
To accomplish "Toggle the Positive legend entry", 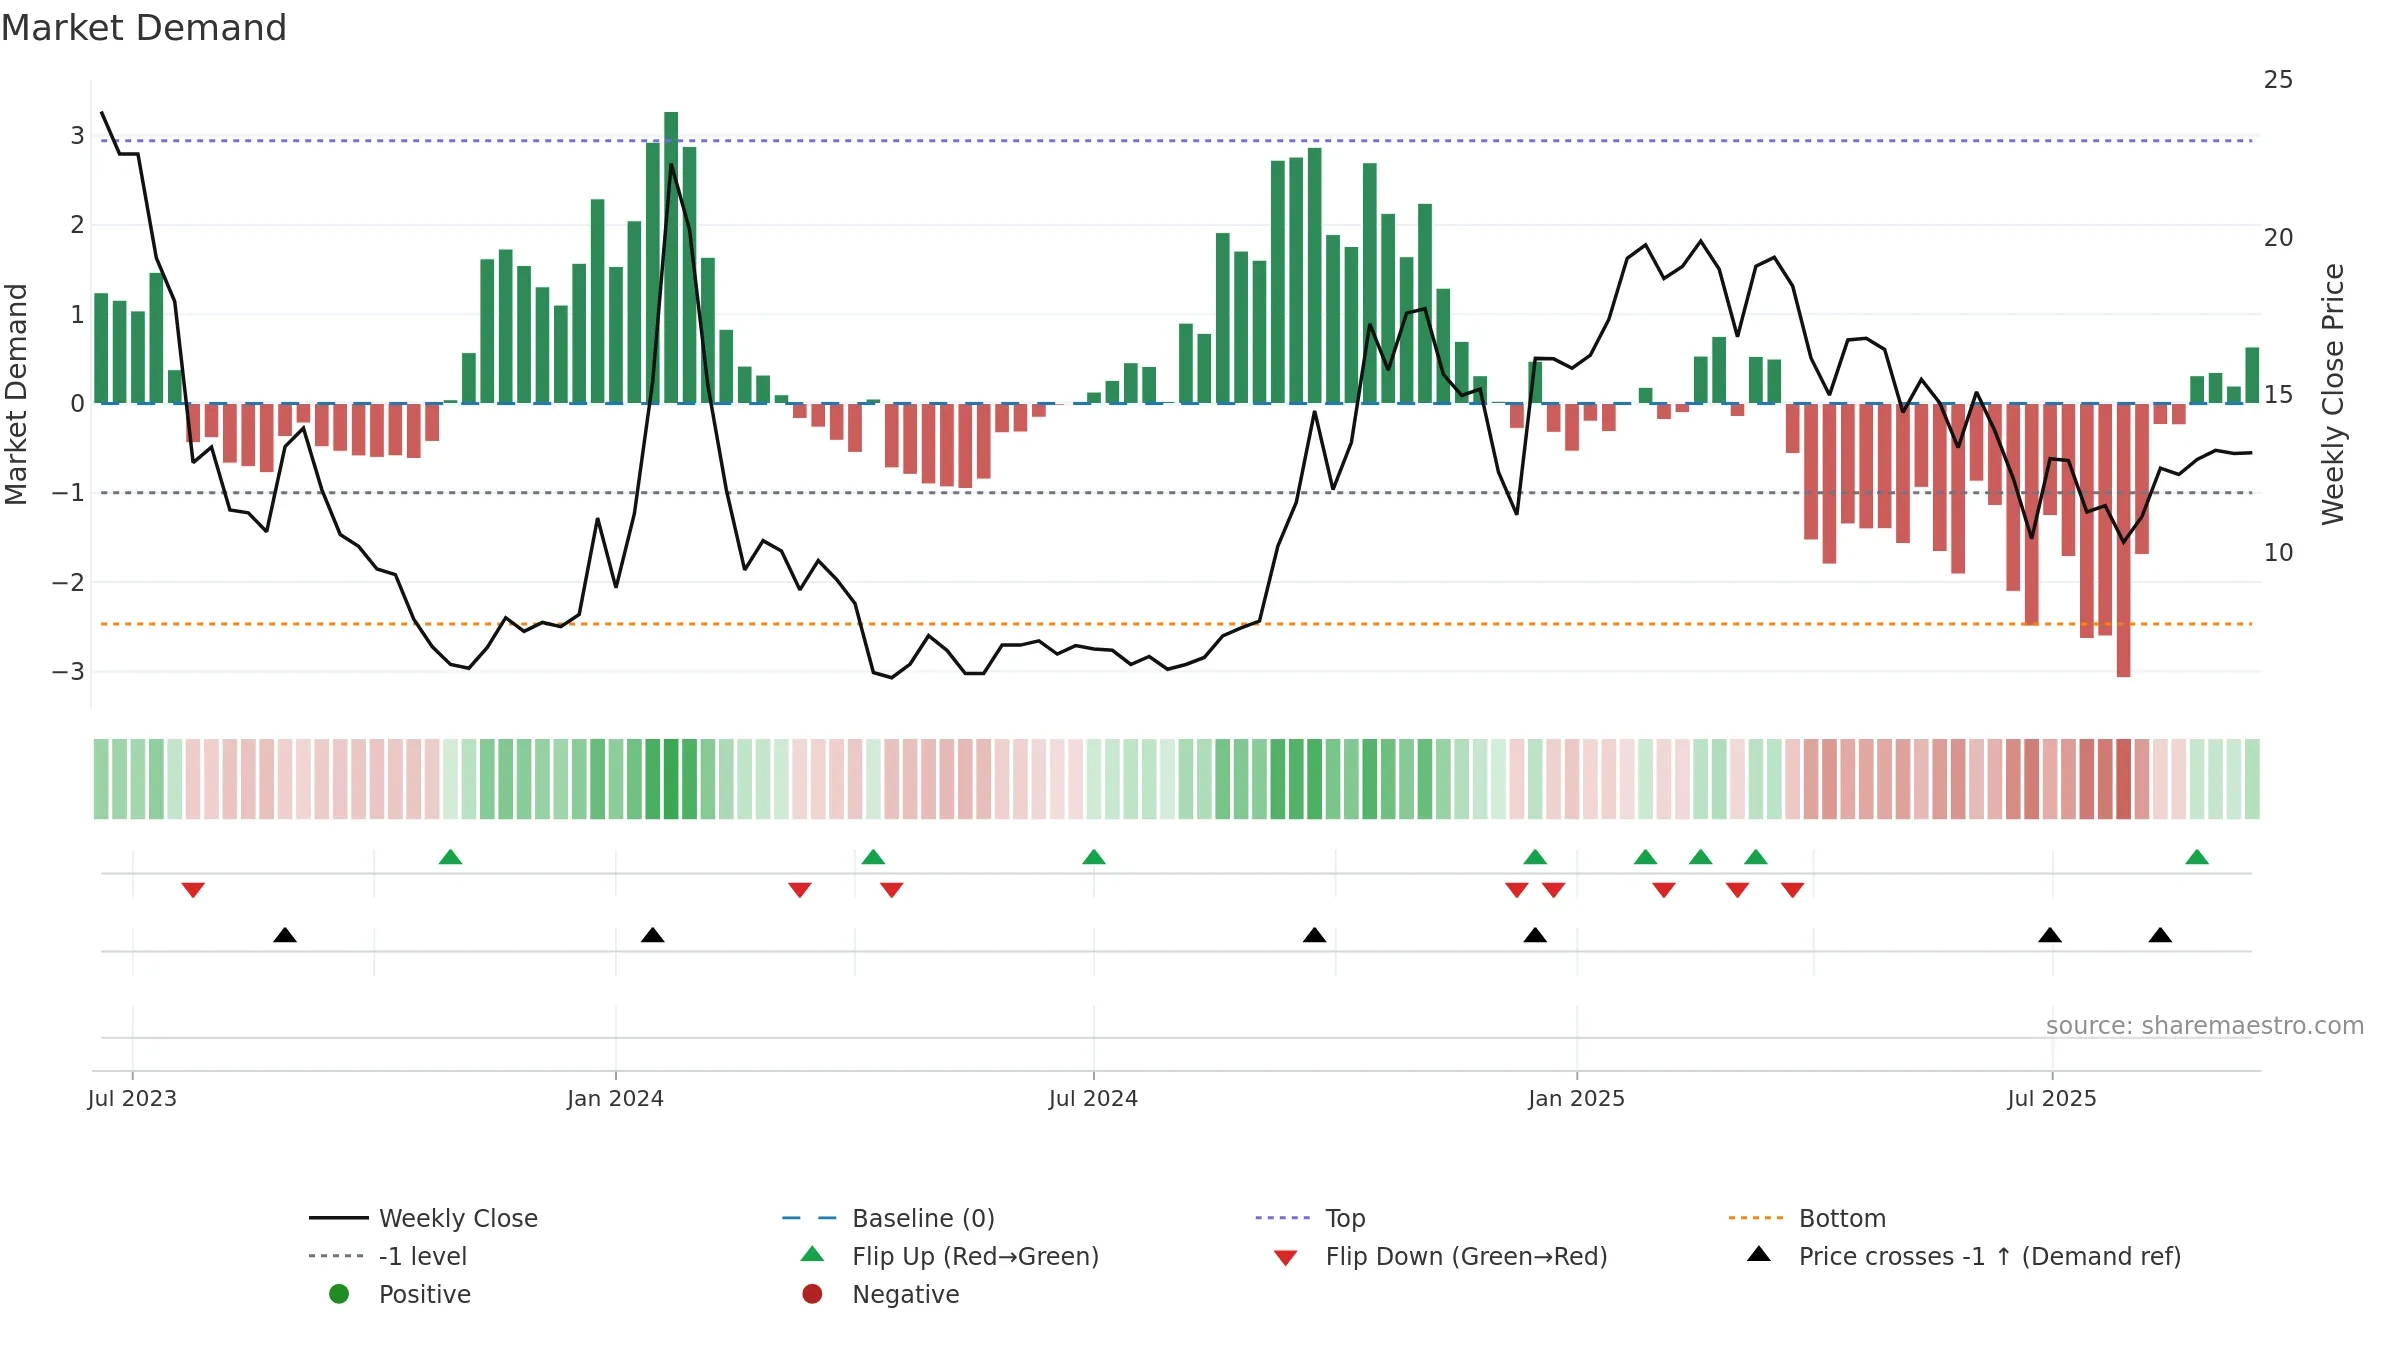I will pyautogui.click(x=400, y=1294).
